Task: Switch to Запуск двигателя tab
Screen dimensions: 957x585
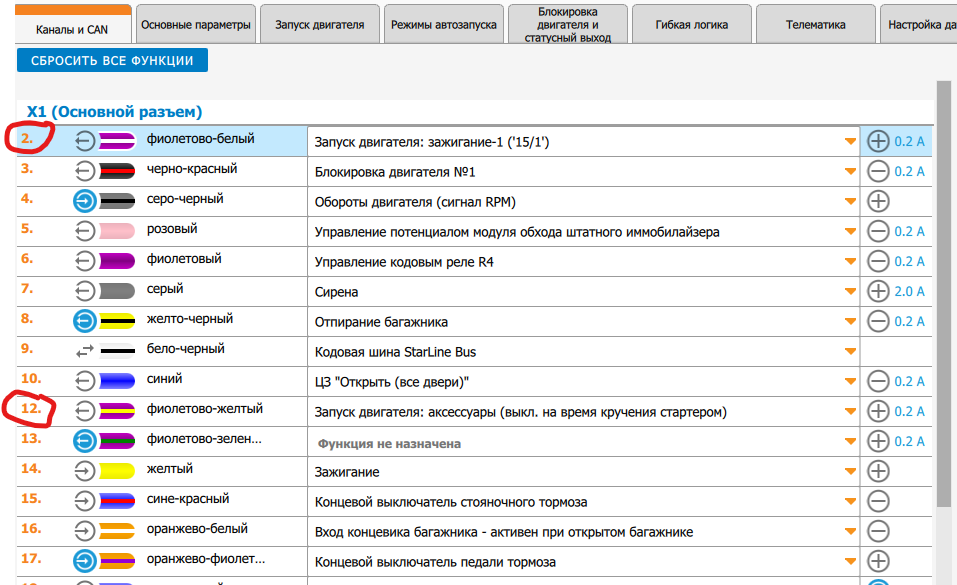Action: [x=320, y=25]
